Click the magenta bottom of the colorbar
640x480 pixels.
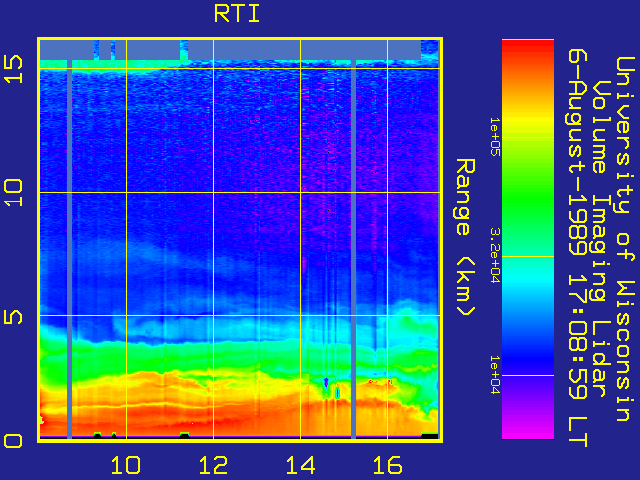tap(528, 431)
